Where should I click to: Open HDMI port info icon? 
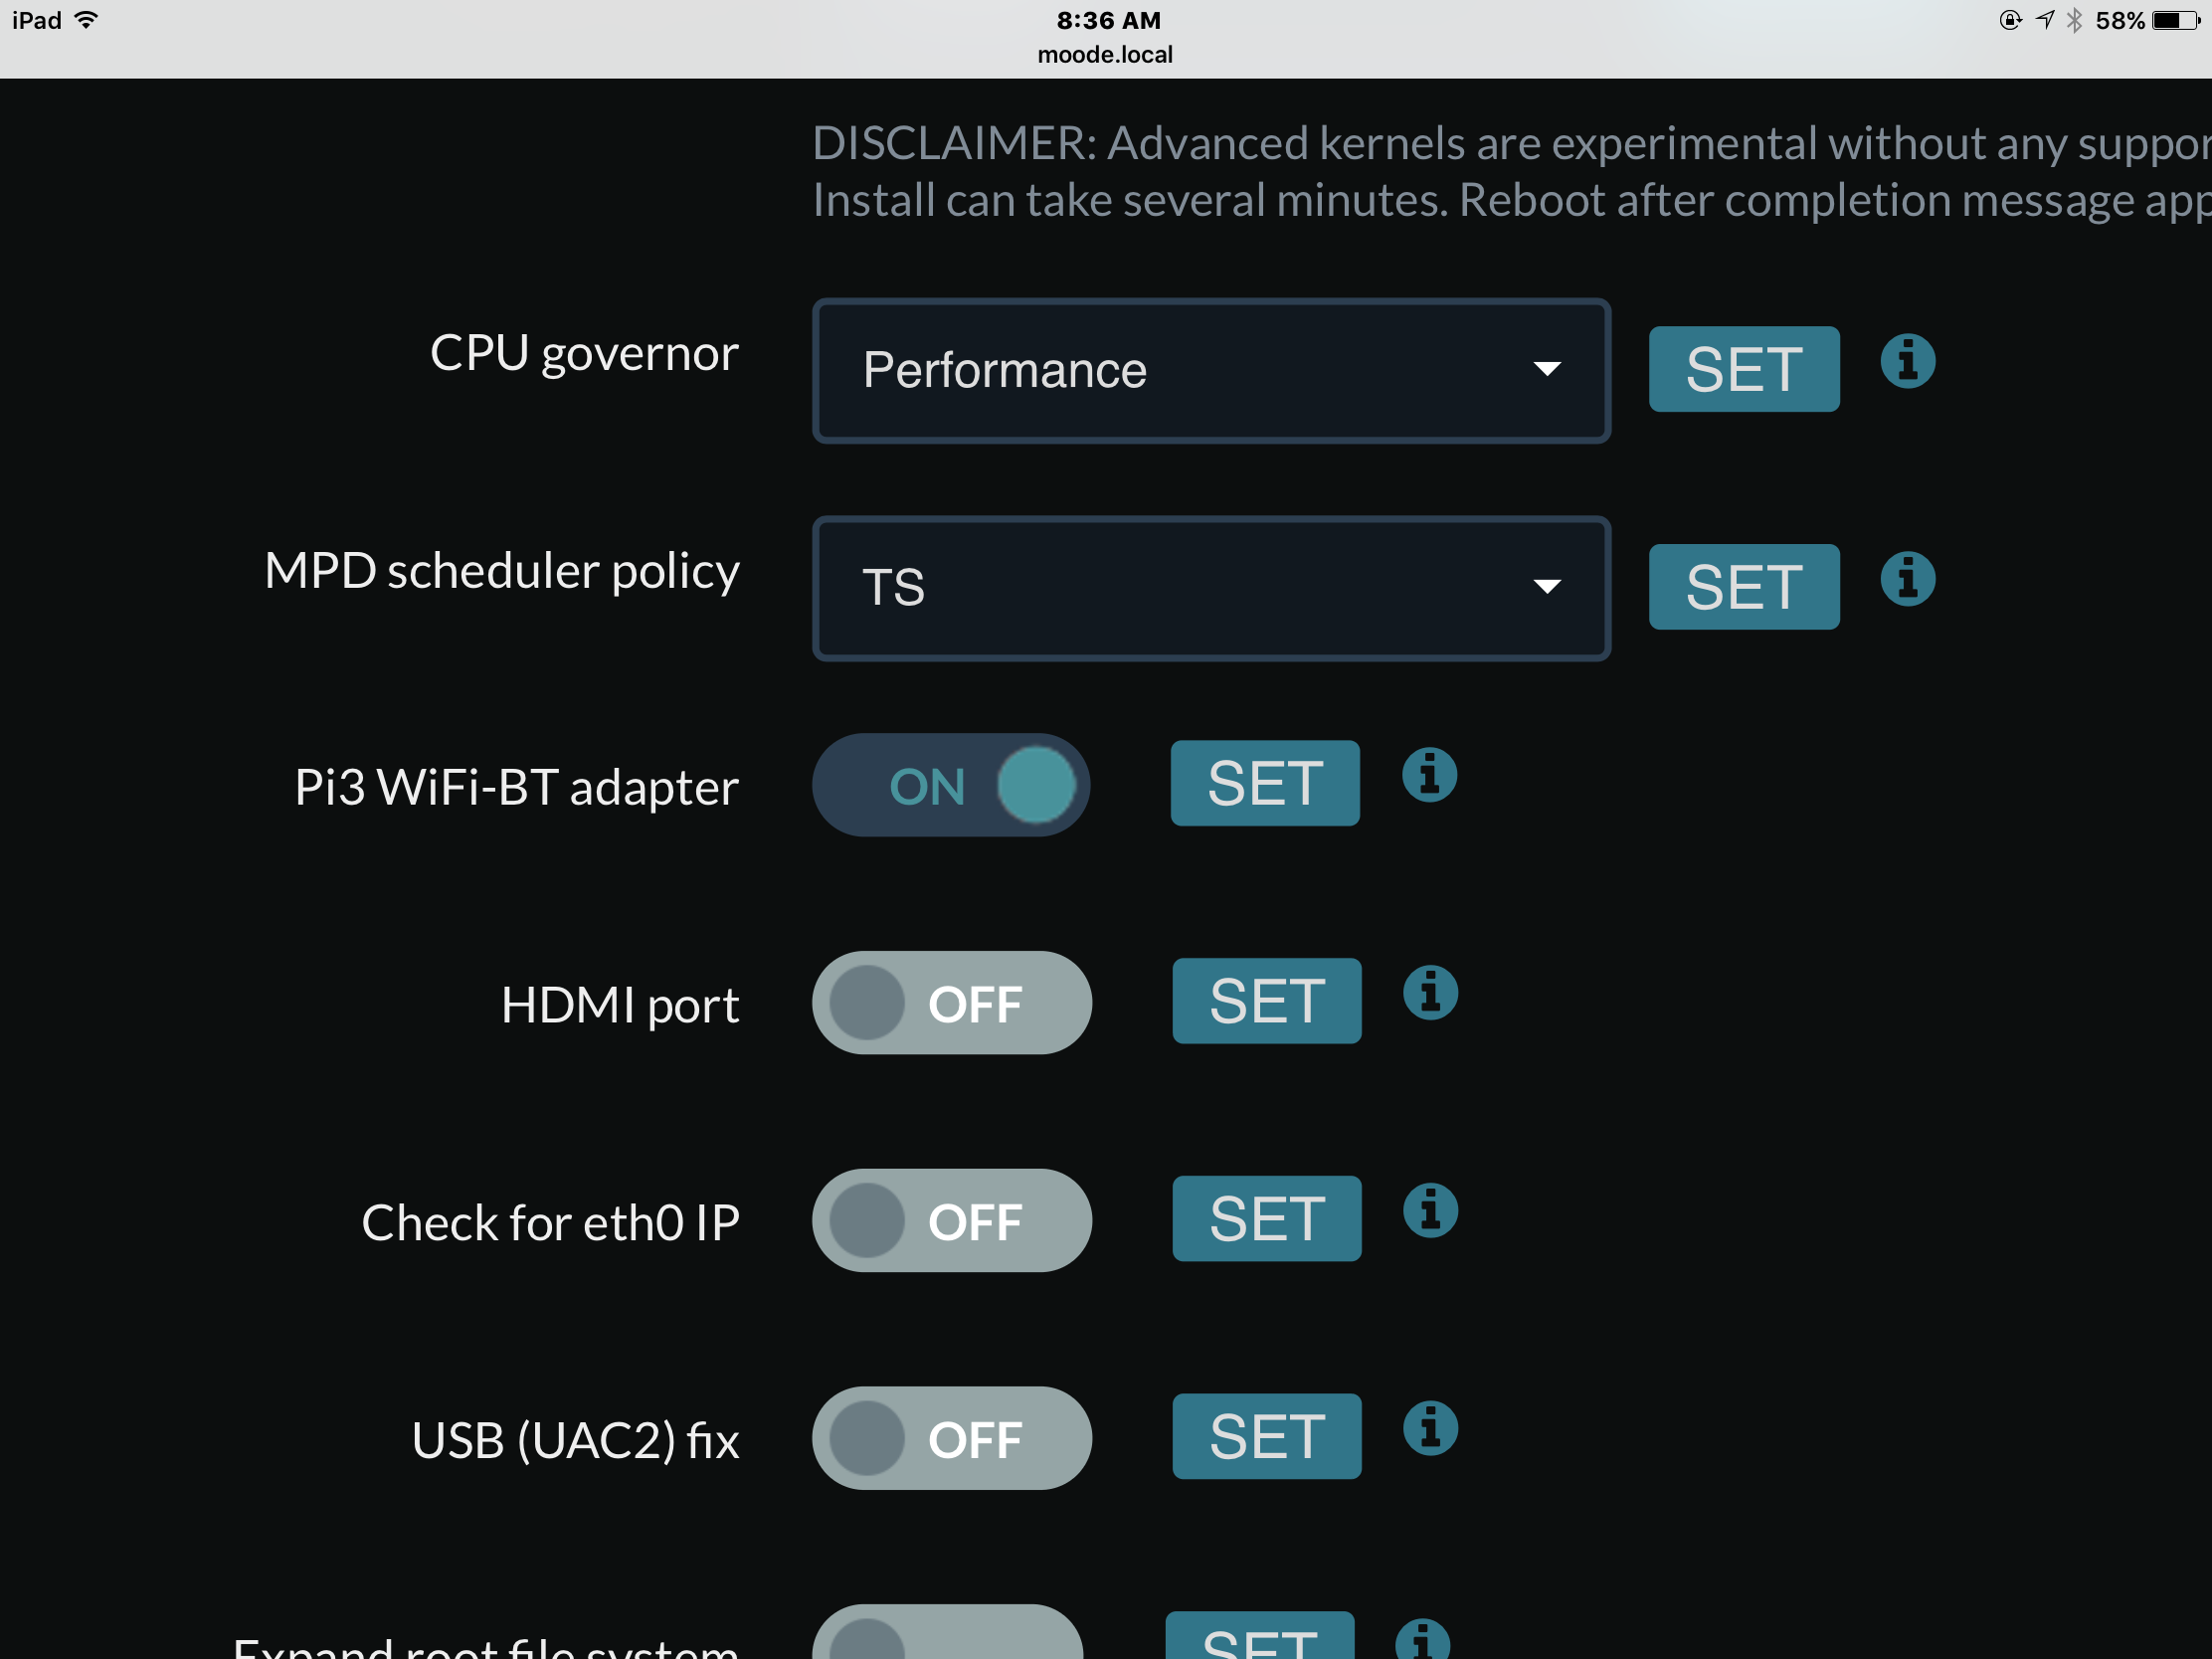coord(1430,993)
